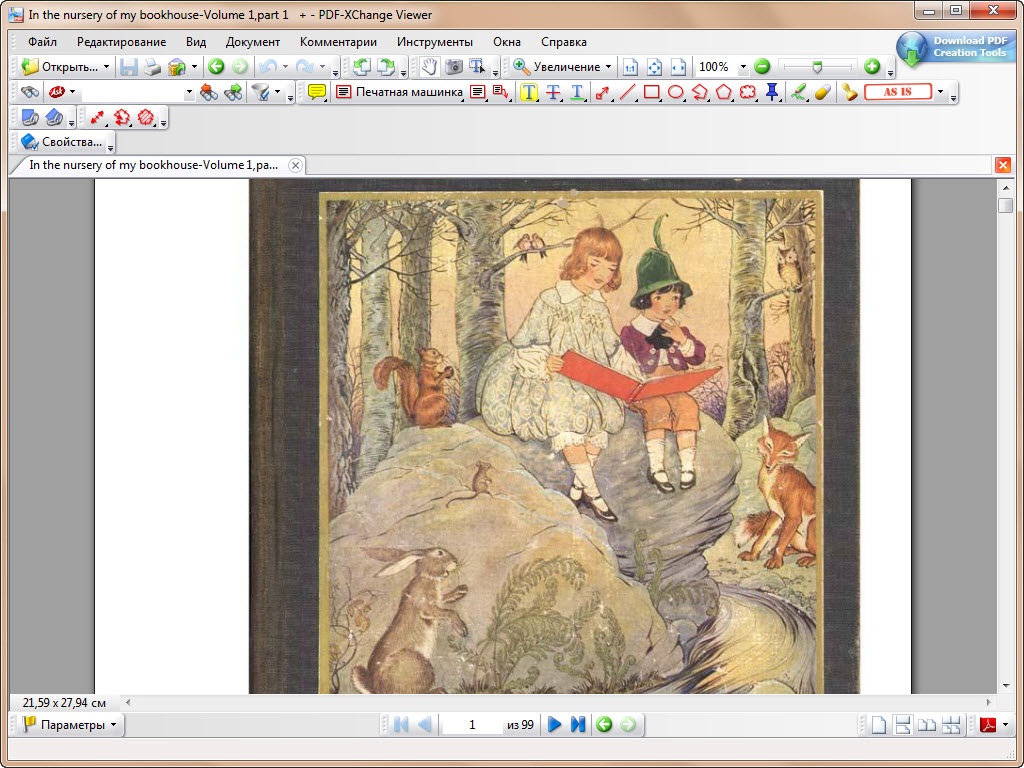
Task: Add a sticky note comment
Action: coord(316,92)
